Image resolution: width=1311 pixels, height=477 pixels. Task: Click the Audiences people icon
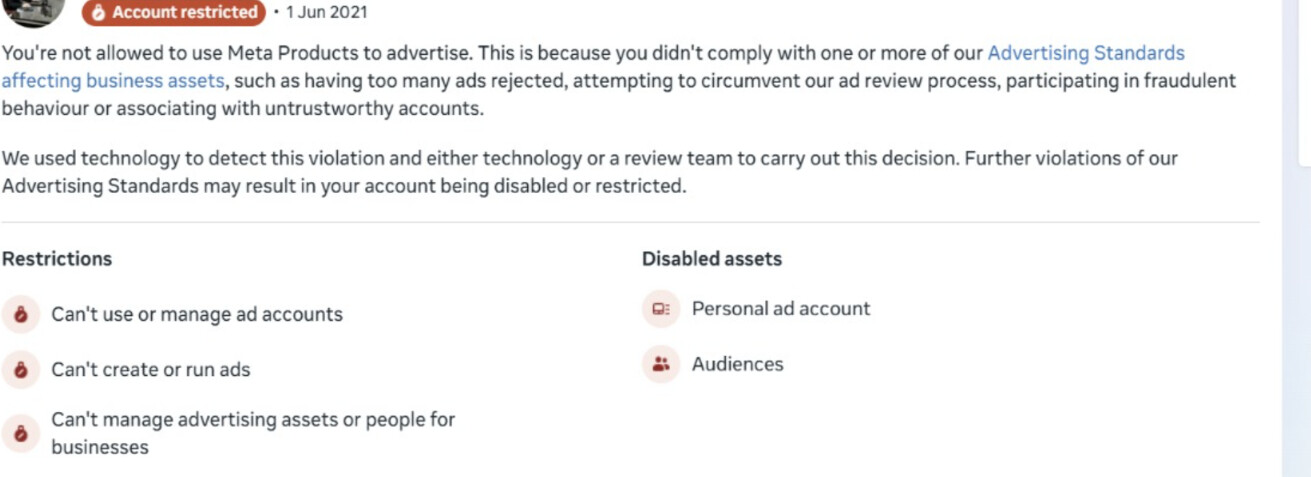(x=660, y=365)
